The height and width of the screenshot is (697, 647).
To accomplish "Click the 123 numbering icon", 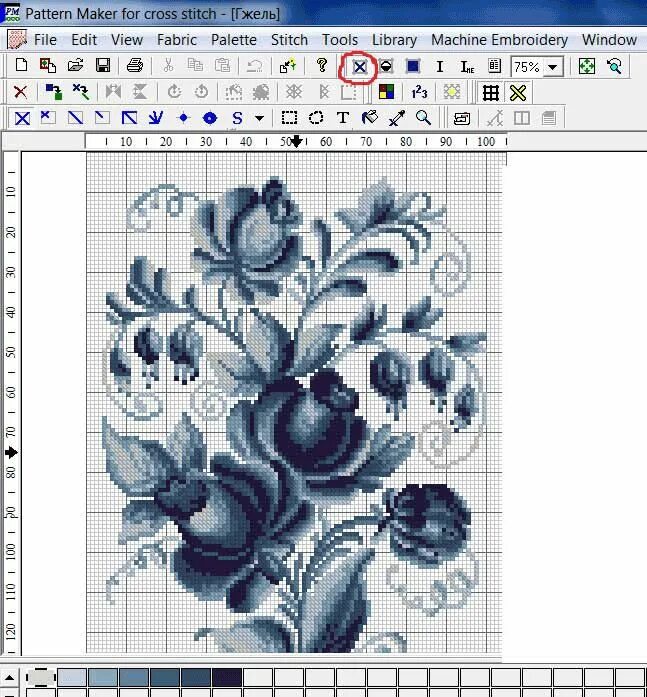I will pyautogui.click(x=419, y=92).
